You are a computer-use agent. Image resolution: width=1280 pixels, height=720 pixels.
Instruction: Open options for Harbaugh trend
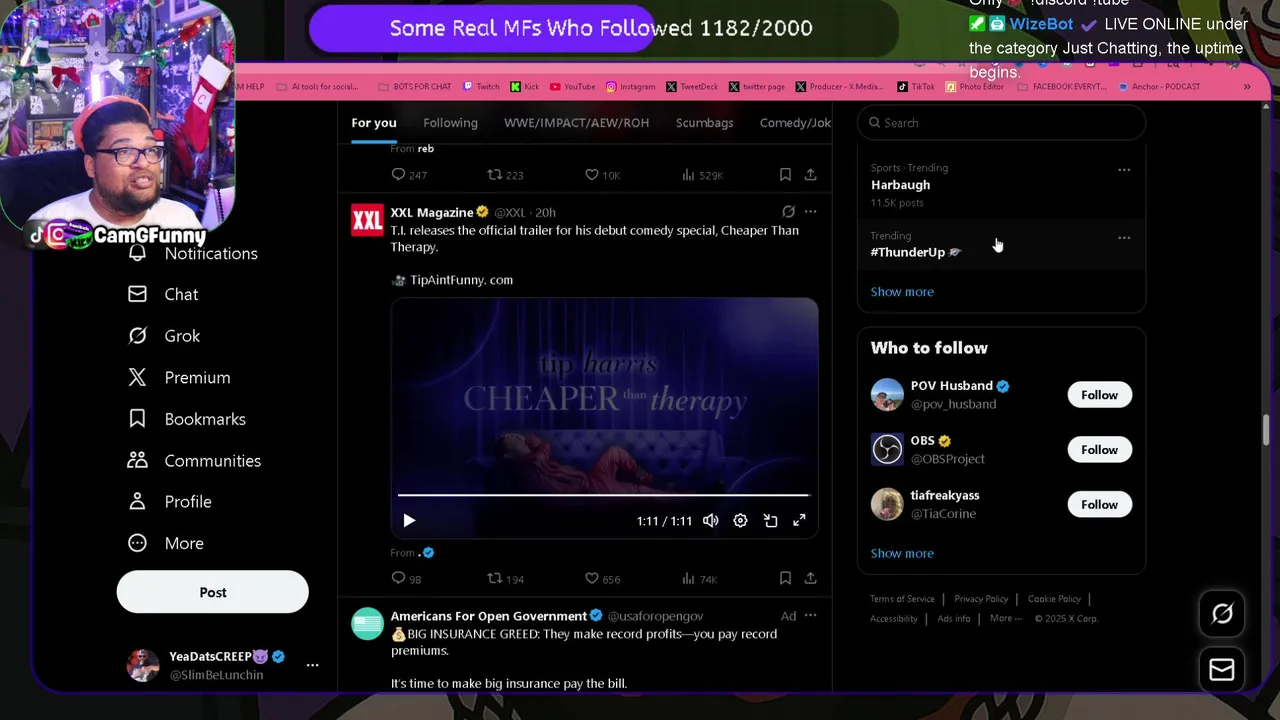coord(1124,170)
